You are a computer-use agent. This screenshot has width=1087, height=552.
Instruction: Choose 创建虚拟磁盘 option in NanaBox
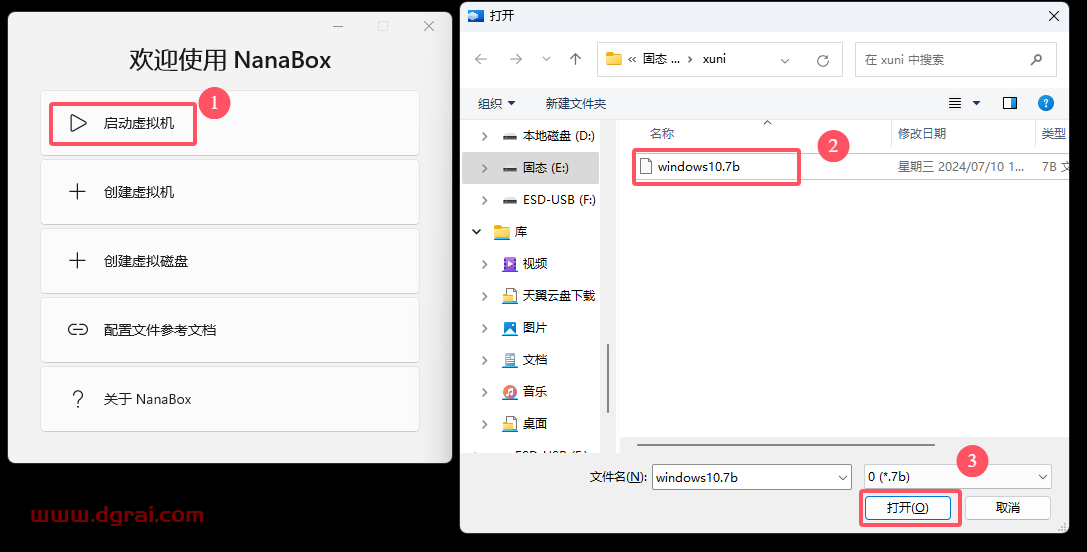pos(230,261)
